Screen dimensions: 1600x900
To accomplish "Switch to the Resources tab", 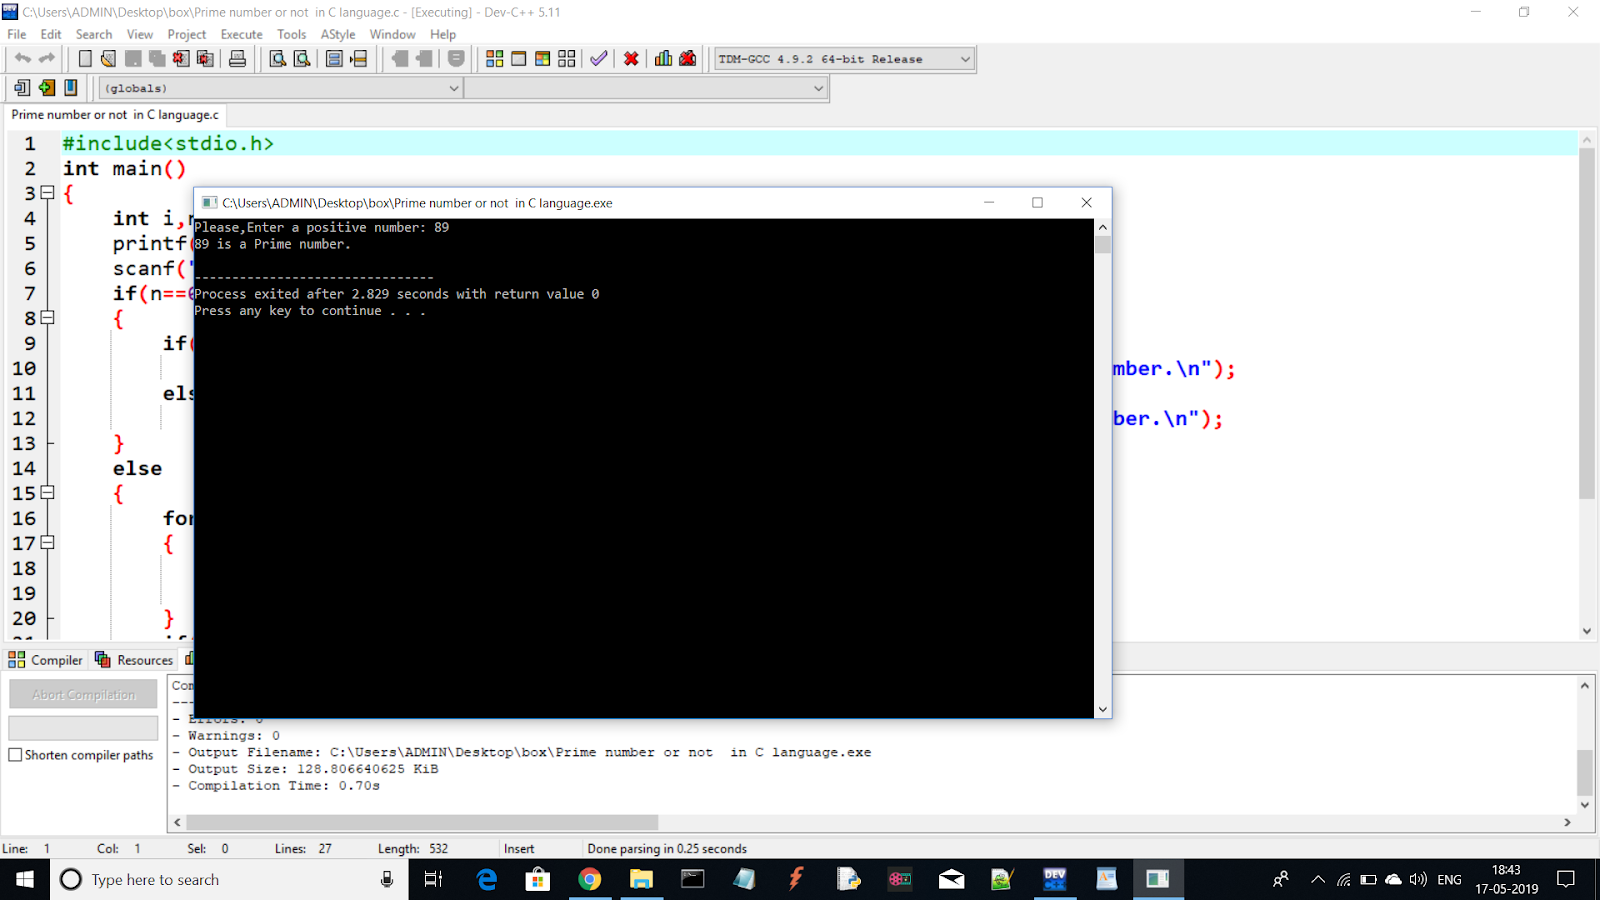I will (134, 660).
